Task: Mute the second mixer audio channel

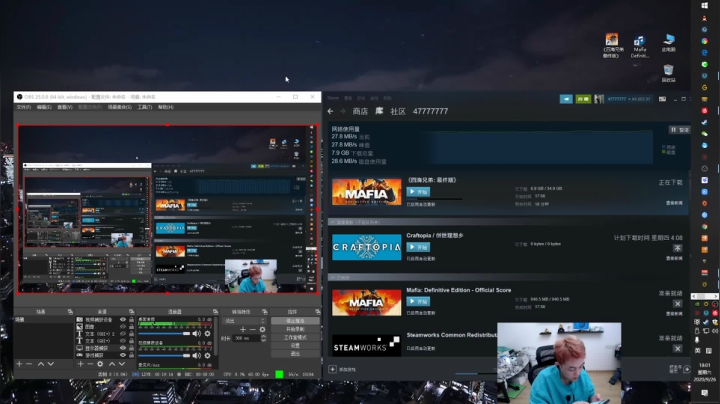Action: click(x=197, y=355)
